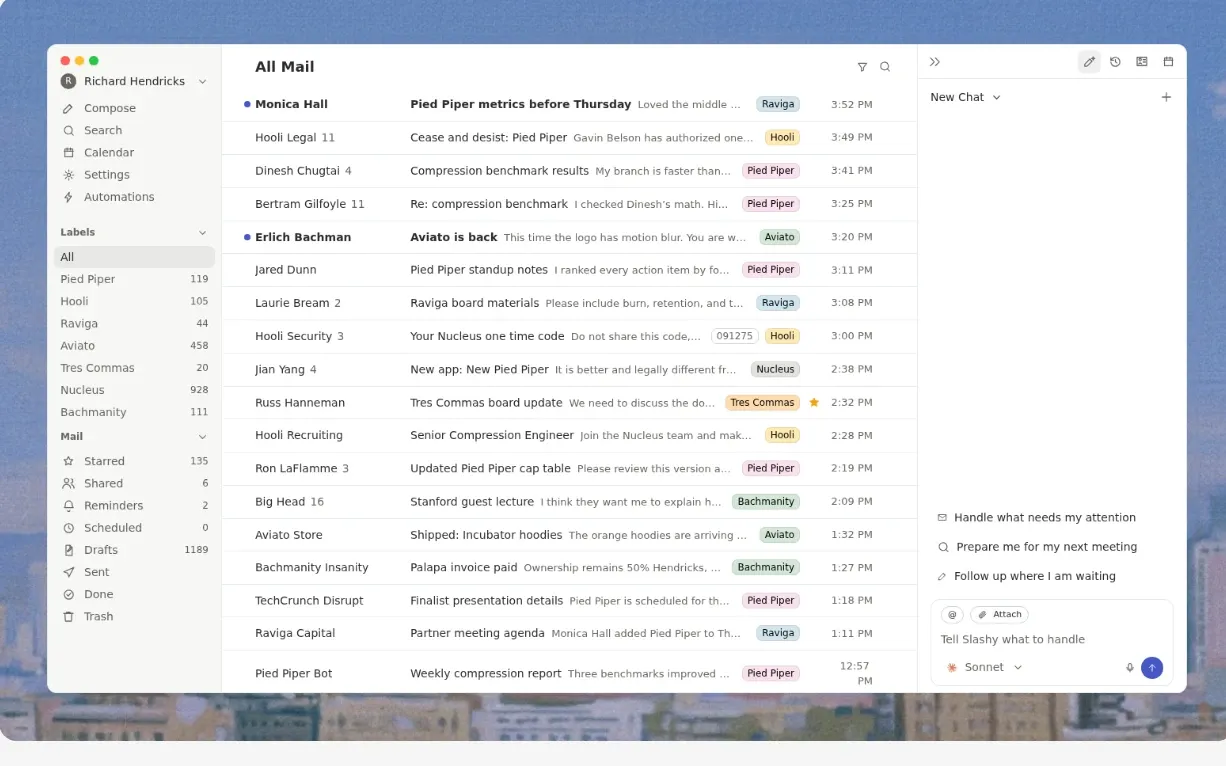This screenshot has height=766, width=1226.
Task: Open chat history clock icon
Action: [1115, 62]
